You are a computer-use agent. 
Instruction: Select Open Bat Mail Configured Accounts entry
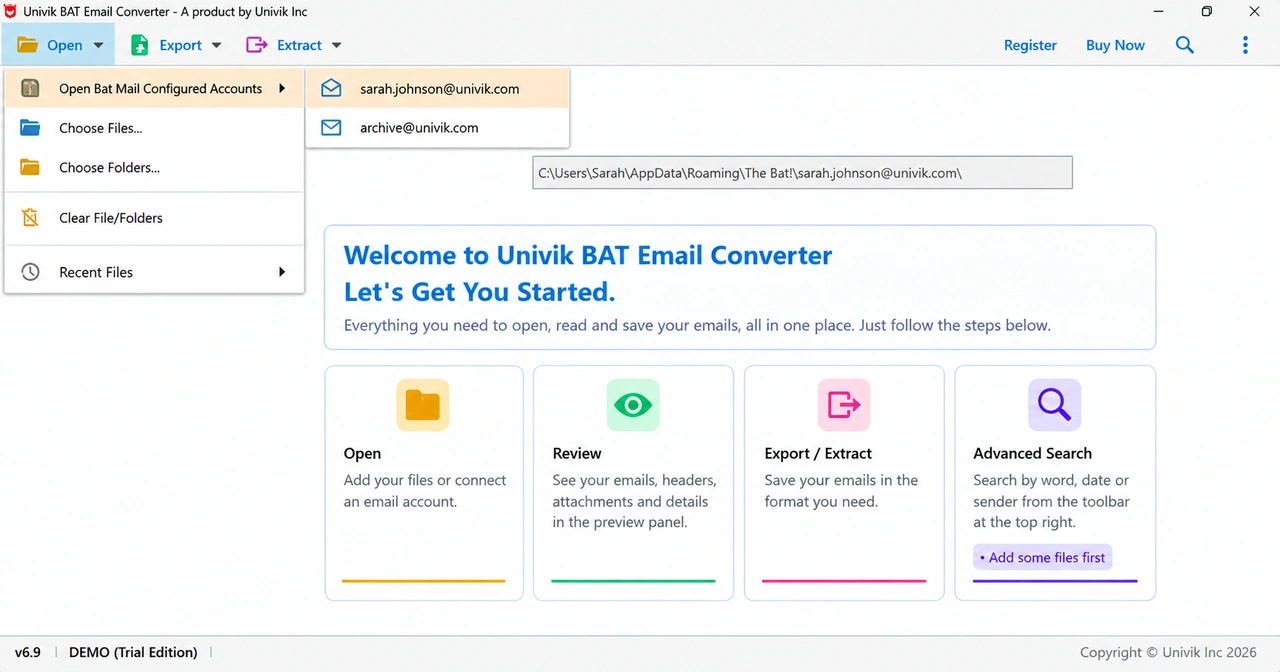[x=154, y=88]
